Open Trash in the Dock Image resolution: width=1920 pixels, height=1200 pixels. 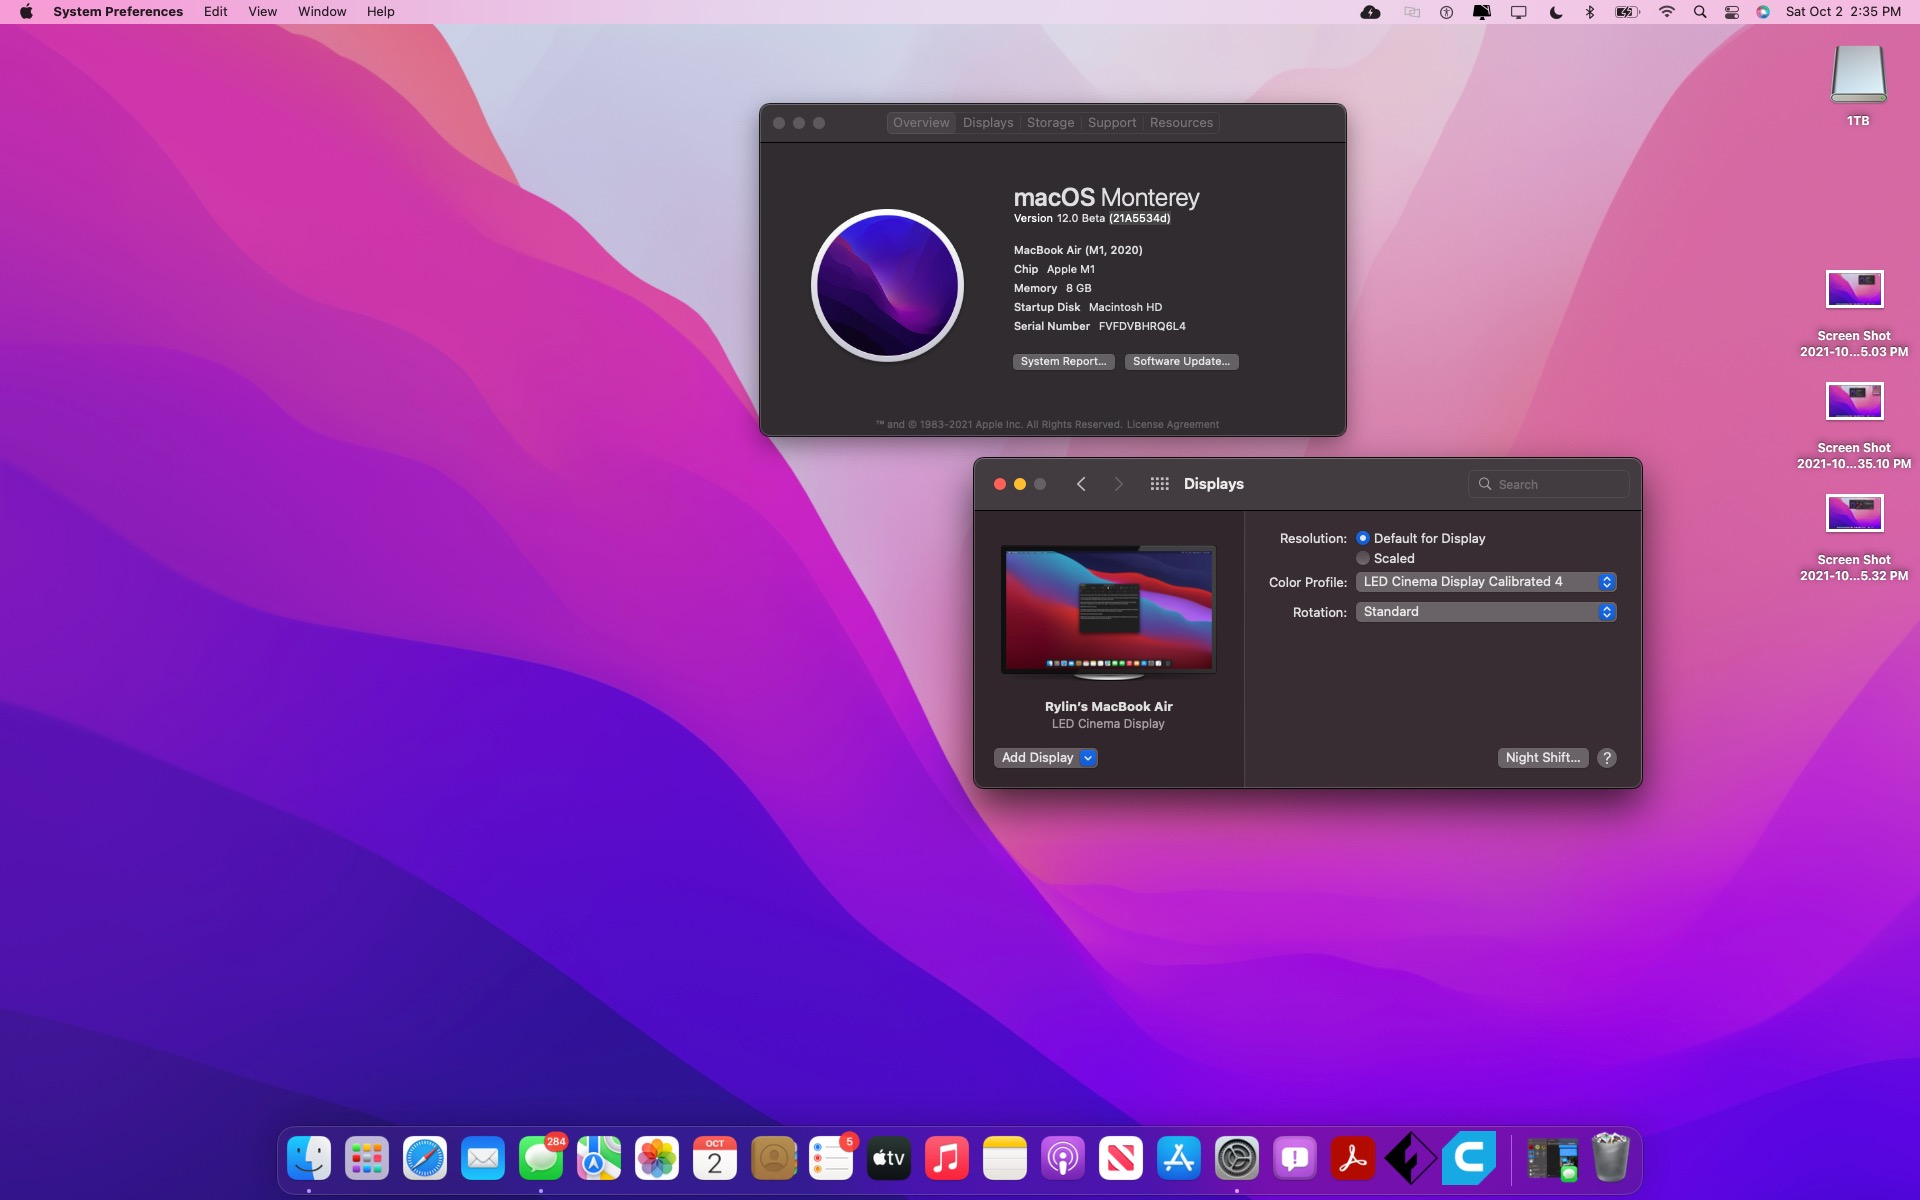click(x=1610, y=1158)
